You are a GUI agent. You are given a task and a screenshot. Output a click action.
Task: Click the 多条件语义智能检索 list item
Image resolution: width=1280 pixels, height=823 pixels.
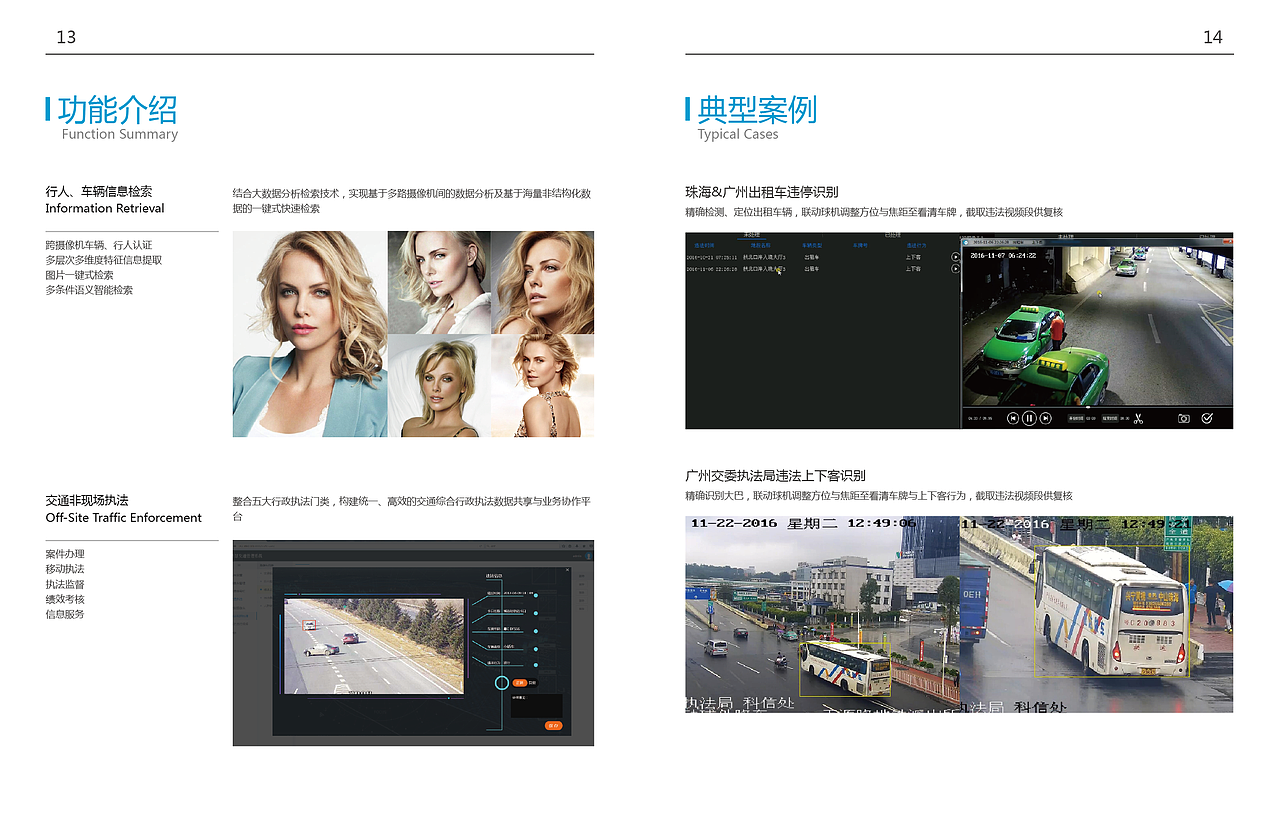coord(89,290)
